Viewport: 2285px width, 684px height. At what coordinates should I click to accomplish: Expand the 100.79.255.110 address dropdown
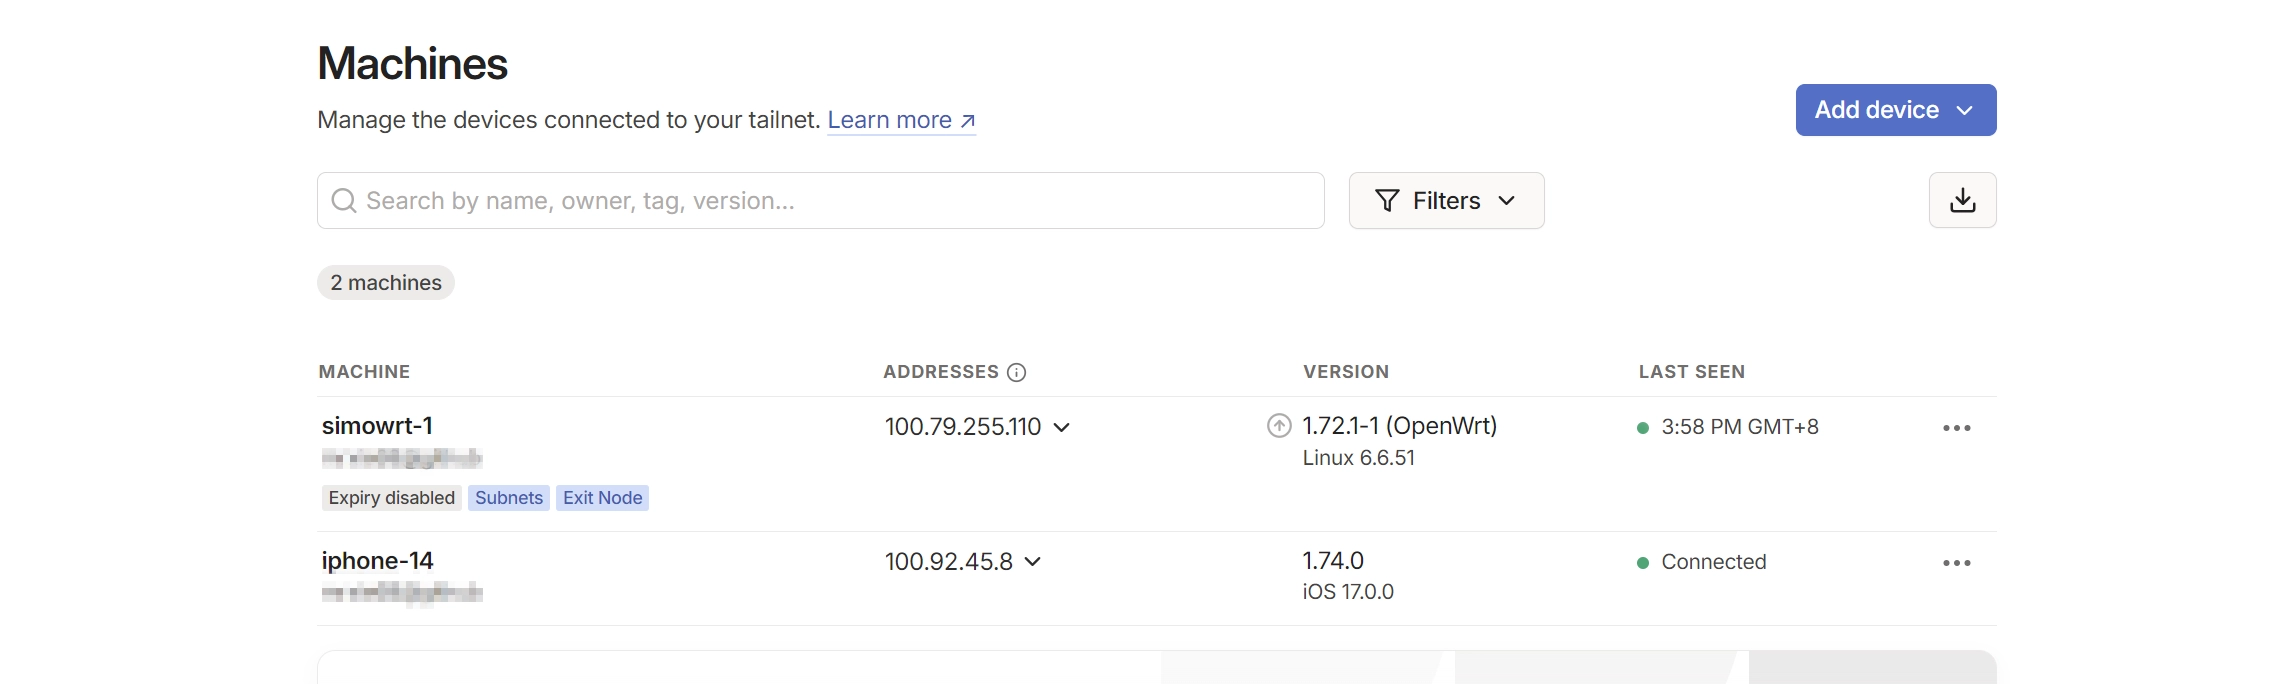pyautogui.click(x=1062, y=428)
